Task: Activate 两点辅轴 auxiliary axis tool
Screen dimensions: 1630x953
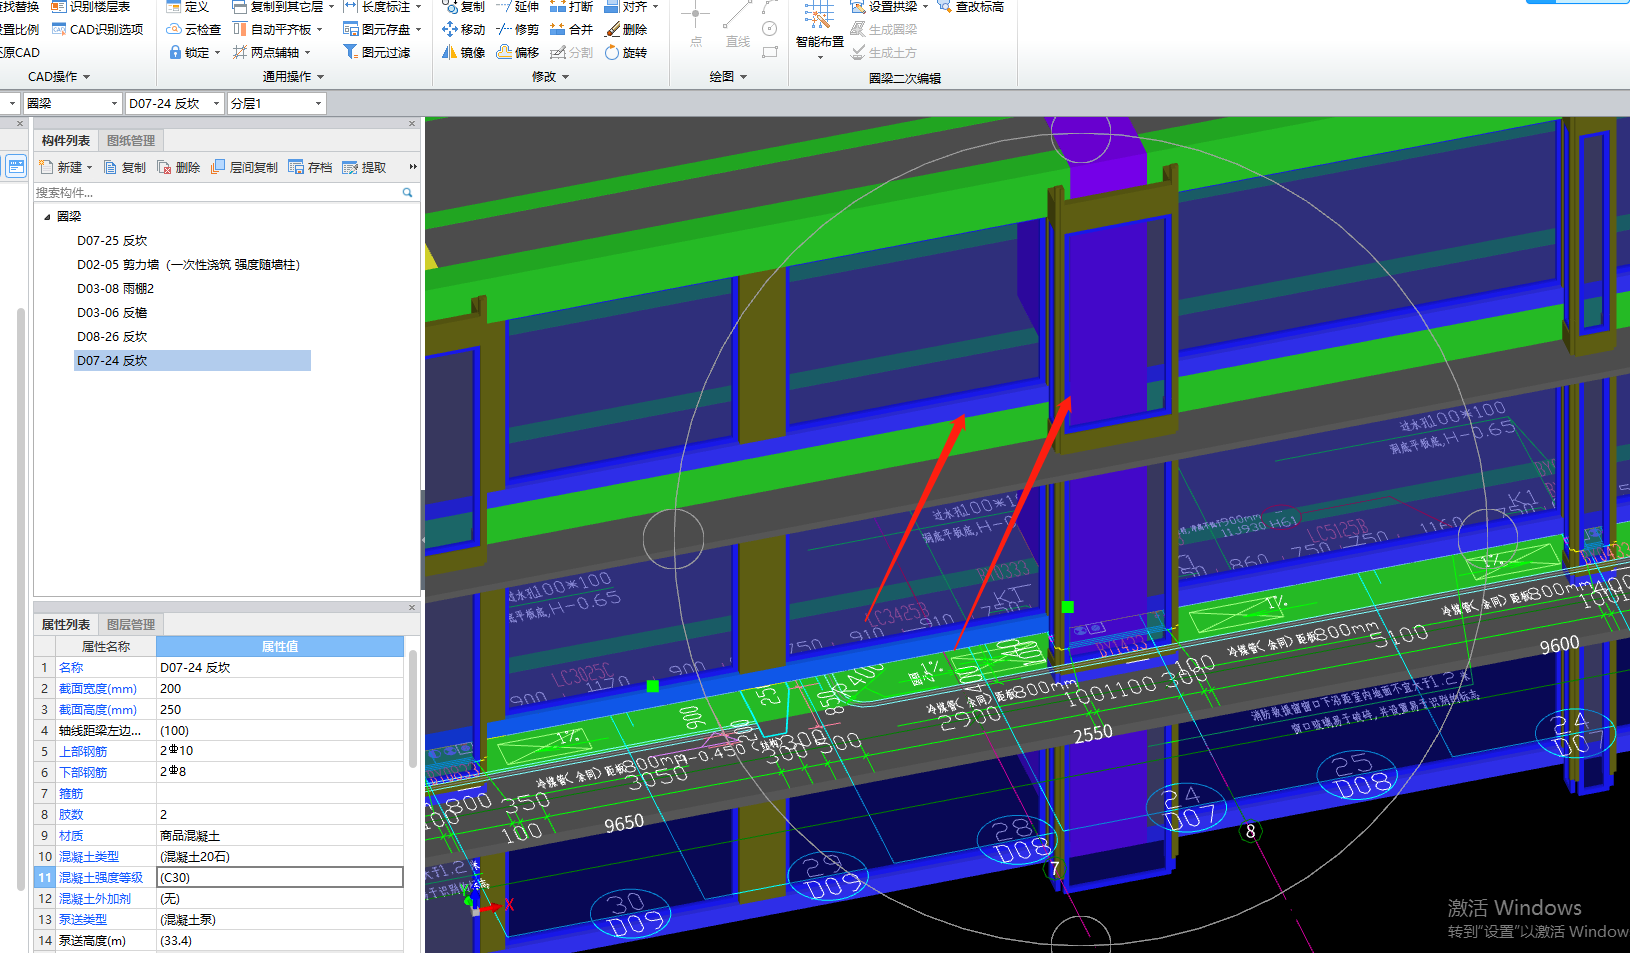Action: point(271,52)
